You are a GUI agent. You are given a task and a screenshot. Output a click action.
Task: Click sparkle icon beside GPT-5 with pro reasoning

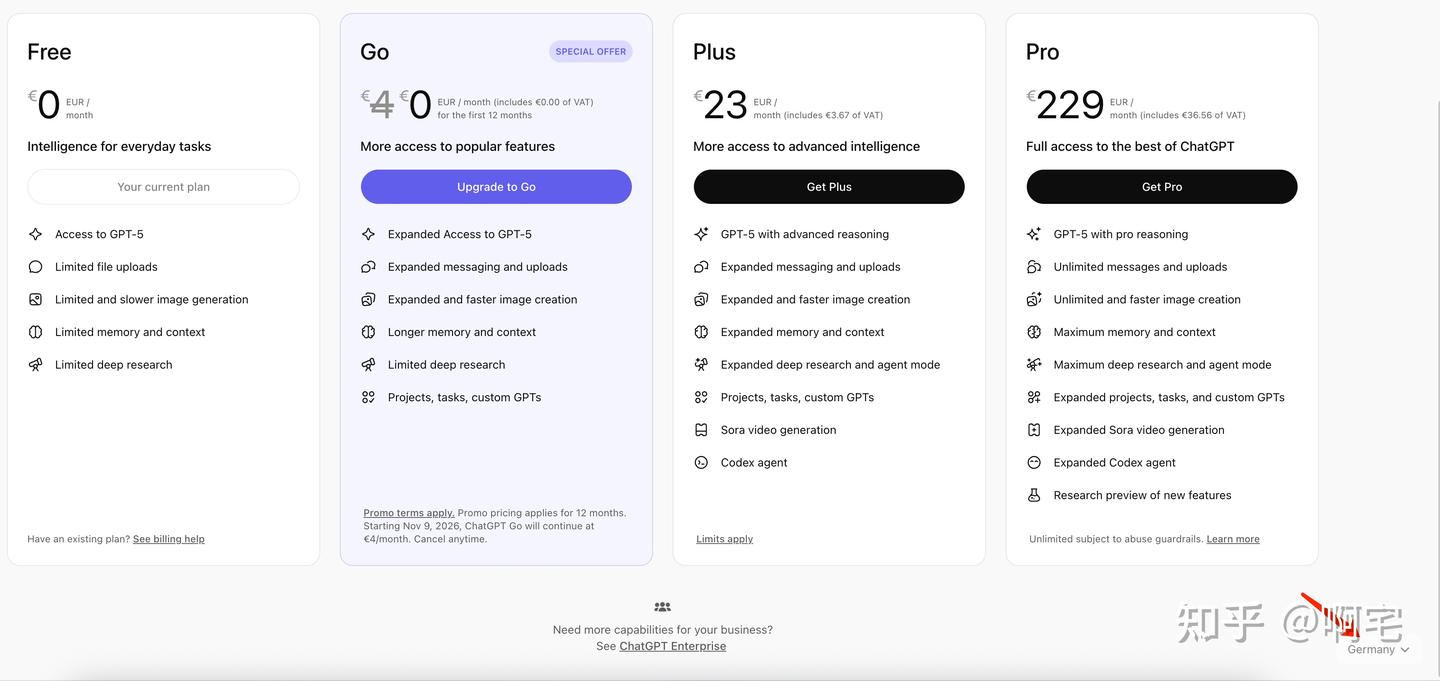1034,234
